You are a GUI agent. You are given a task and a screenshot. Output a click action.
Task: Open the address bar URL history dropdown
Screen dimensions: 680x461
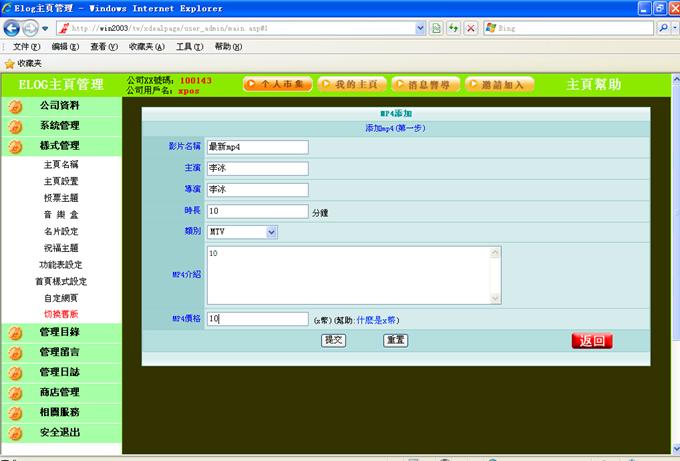pos(420,28)
